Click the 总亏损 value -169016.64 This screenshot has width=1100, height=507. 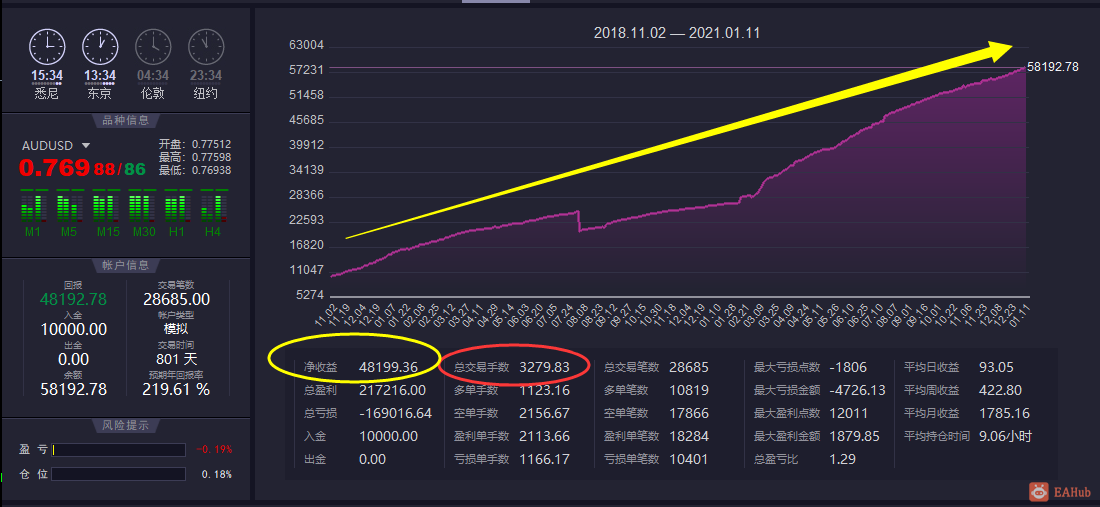[395, 413]
